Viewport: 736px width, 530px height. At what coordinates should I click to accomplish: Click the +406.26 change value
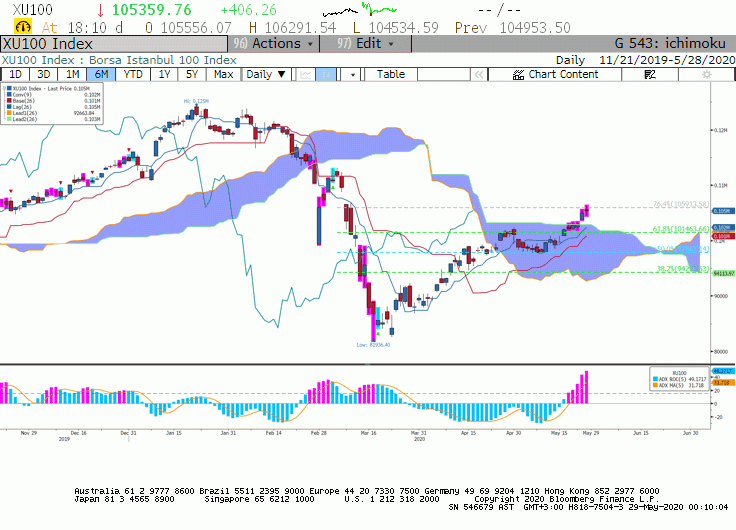click(x=248, y=10)
